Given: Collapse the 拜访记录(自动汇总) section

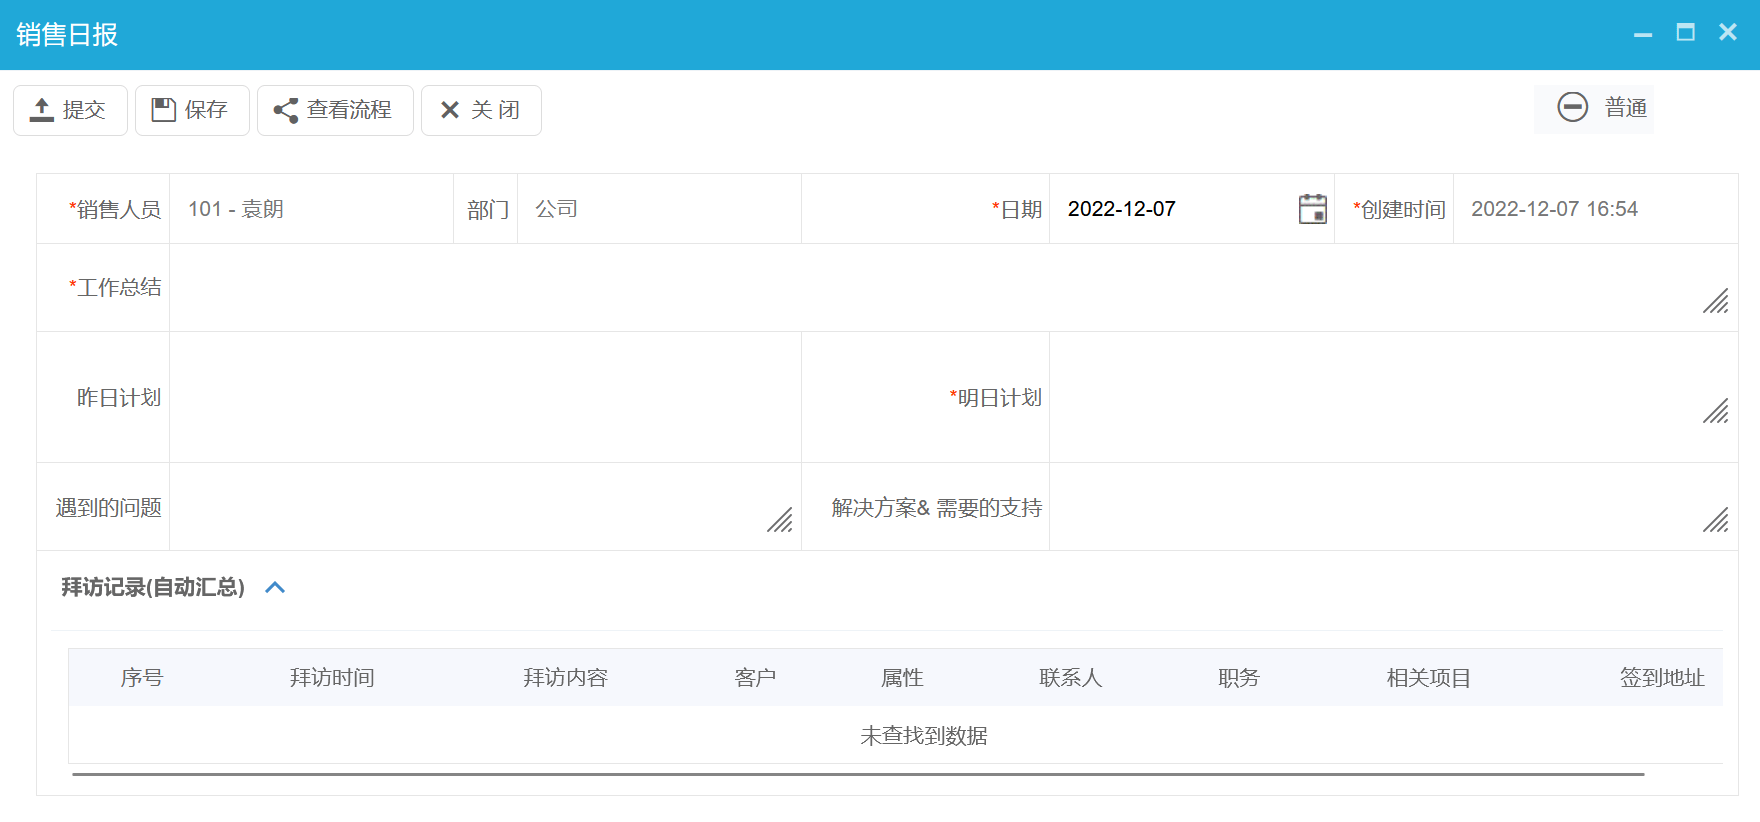Looking at the screenshot, I should (x=275, y=587).
